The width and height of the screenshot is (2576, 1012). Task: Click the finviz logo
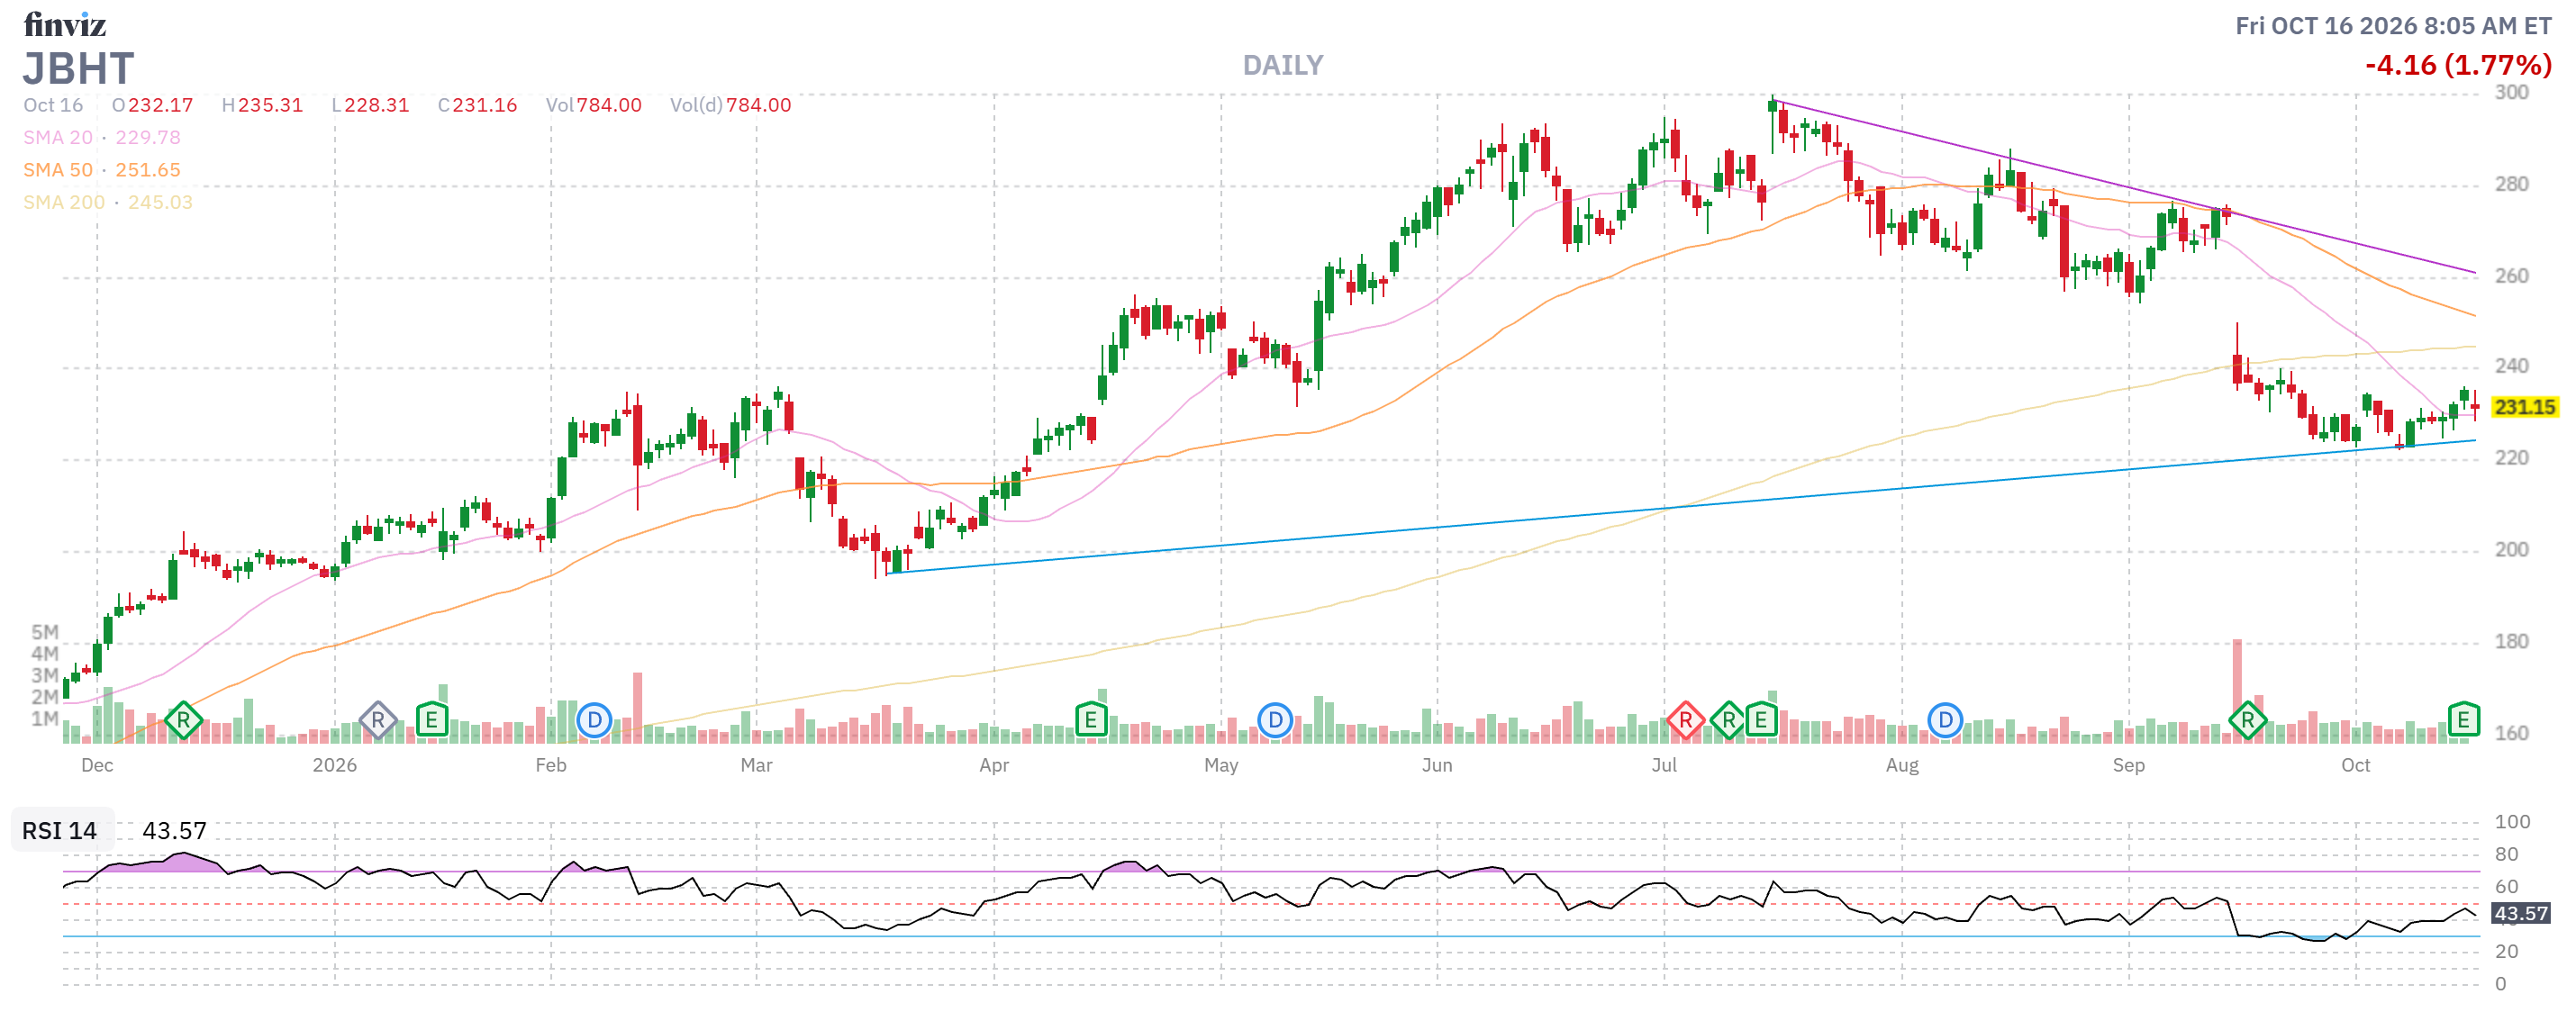64,24
